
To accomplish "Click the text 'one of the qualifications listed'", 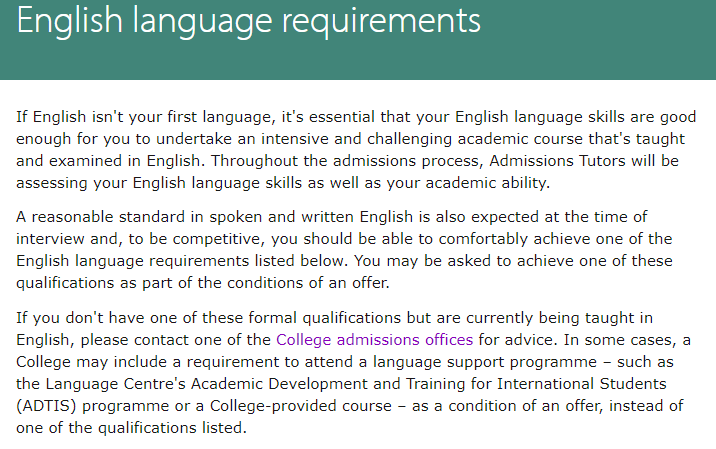I will coord(131,428).
